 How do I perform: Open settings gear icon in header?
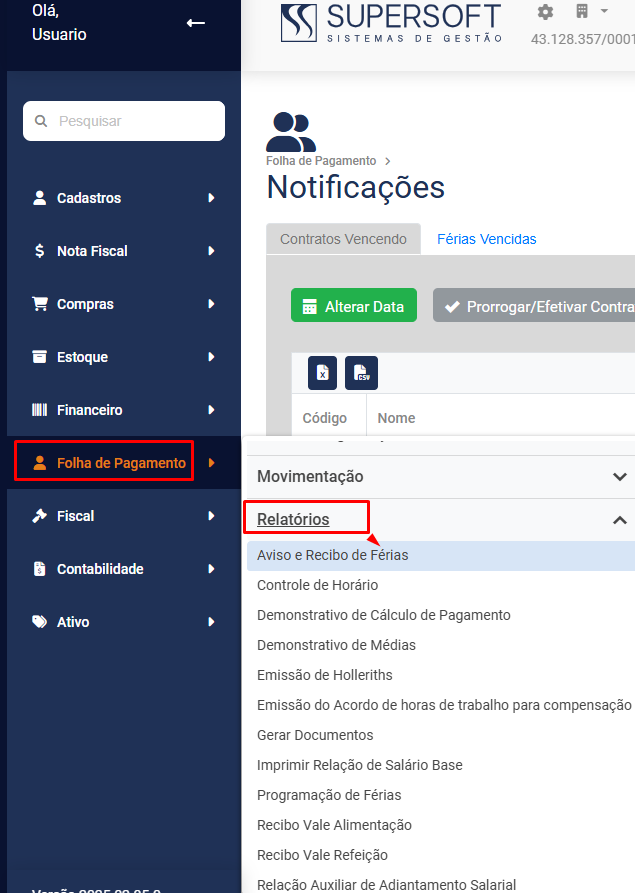click(x=545, y=12)
